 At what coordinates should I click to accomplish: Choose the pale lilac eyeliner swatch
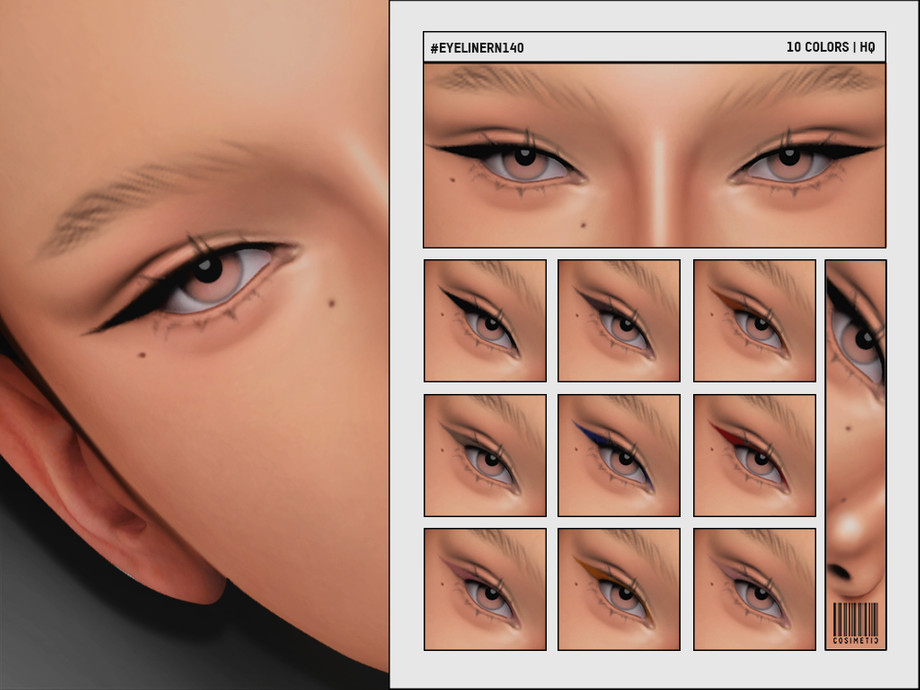[754, 589]
